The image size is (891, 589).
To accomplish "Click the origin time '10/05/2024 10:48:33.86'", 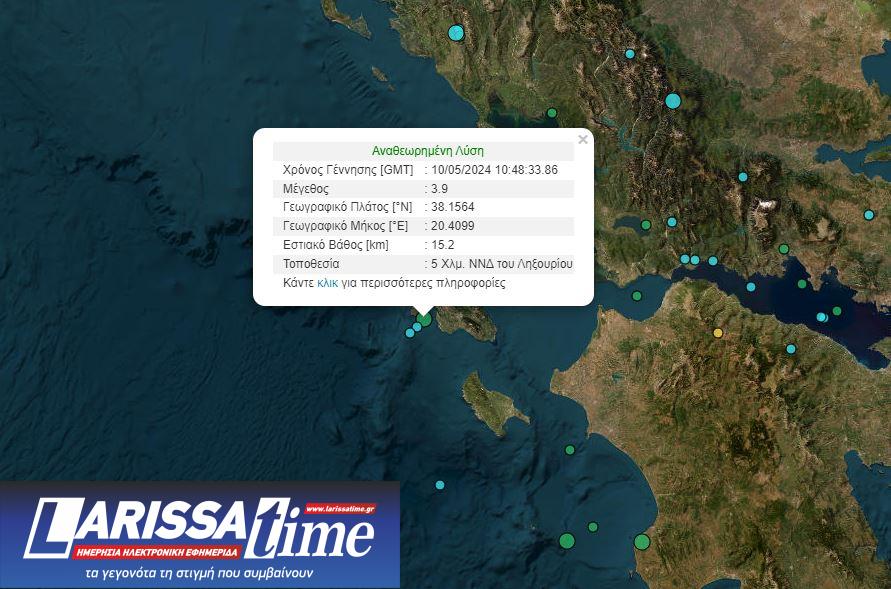I will coord(494,169).
